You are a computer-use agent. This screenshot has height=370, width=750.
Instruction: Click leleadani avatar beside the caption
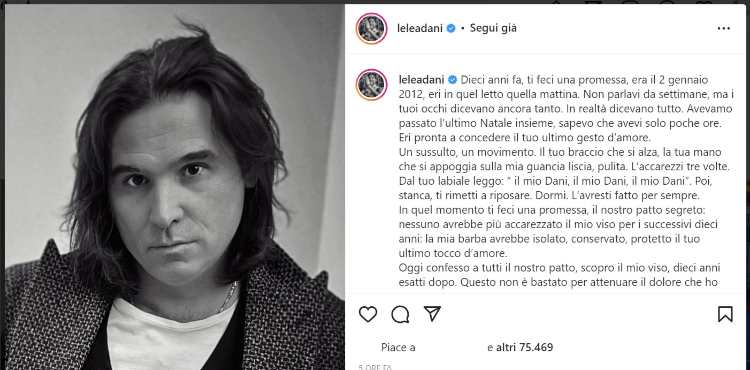[371, 85]
